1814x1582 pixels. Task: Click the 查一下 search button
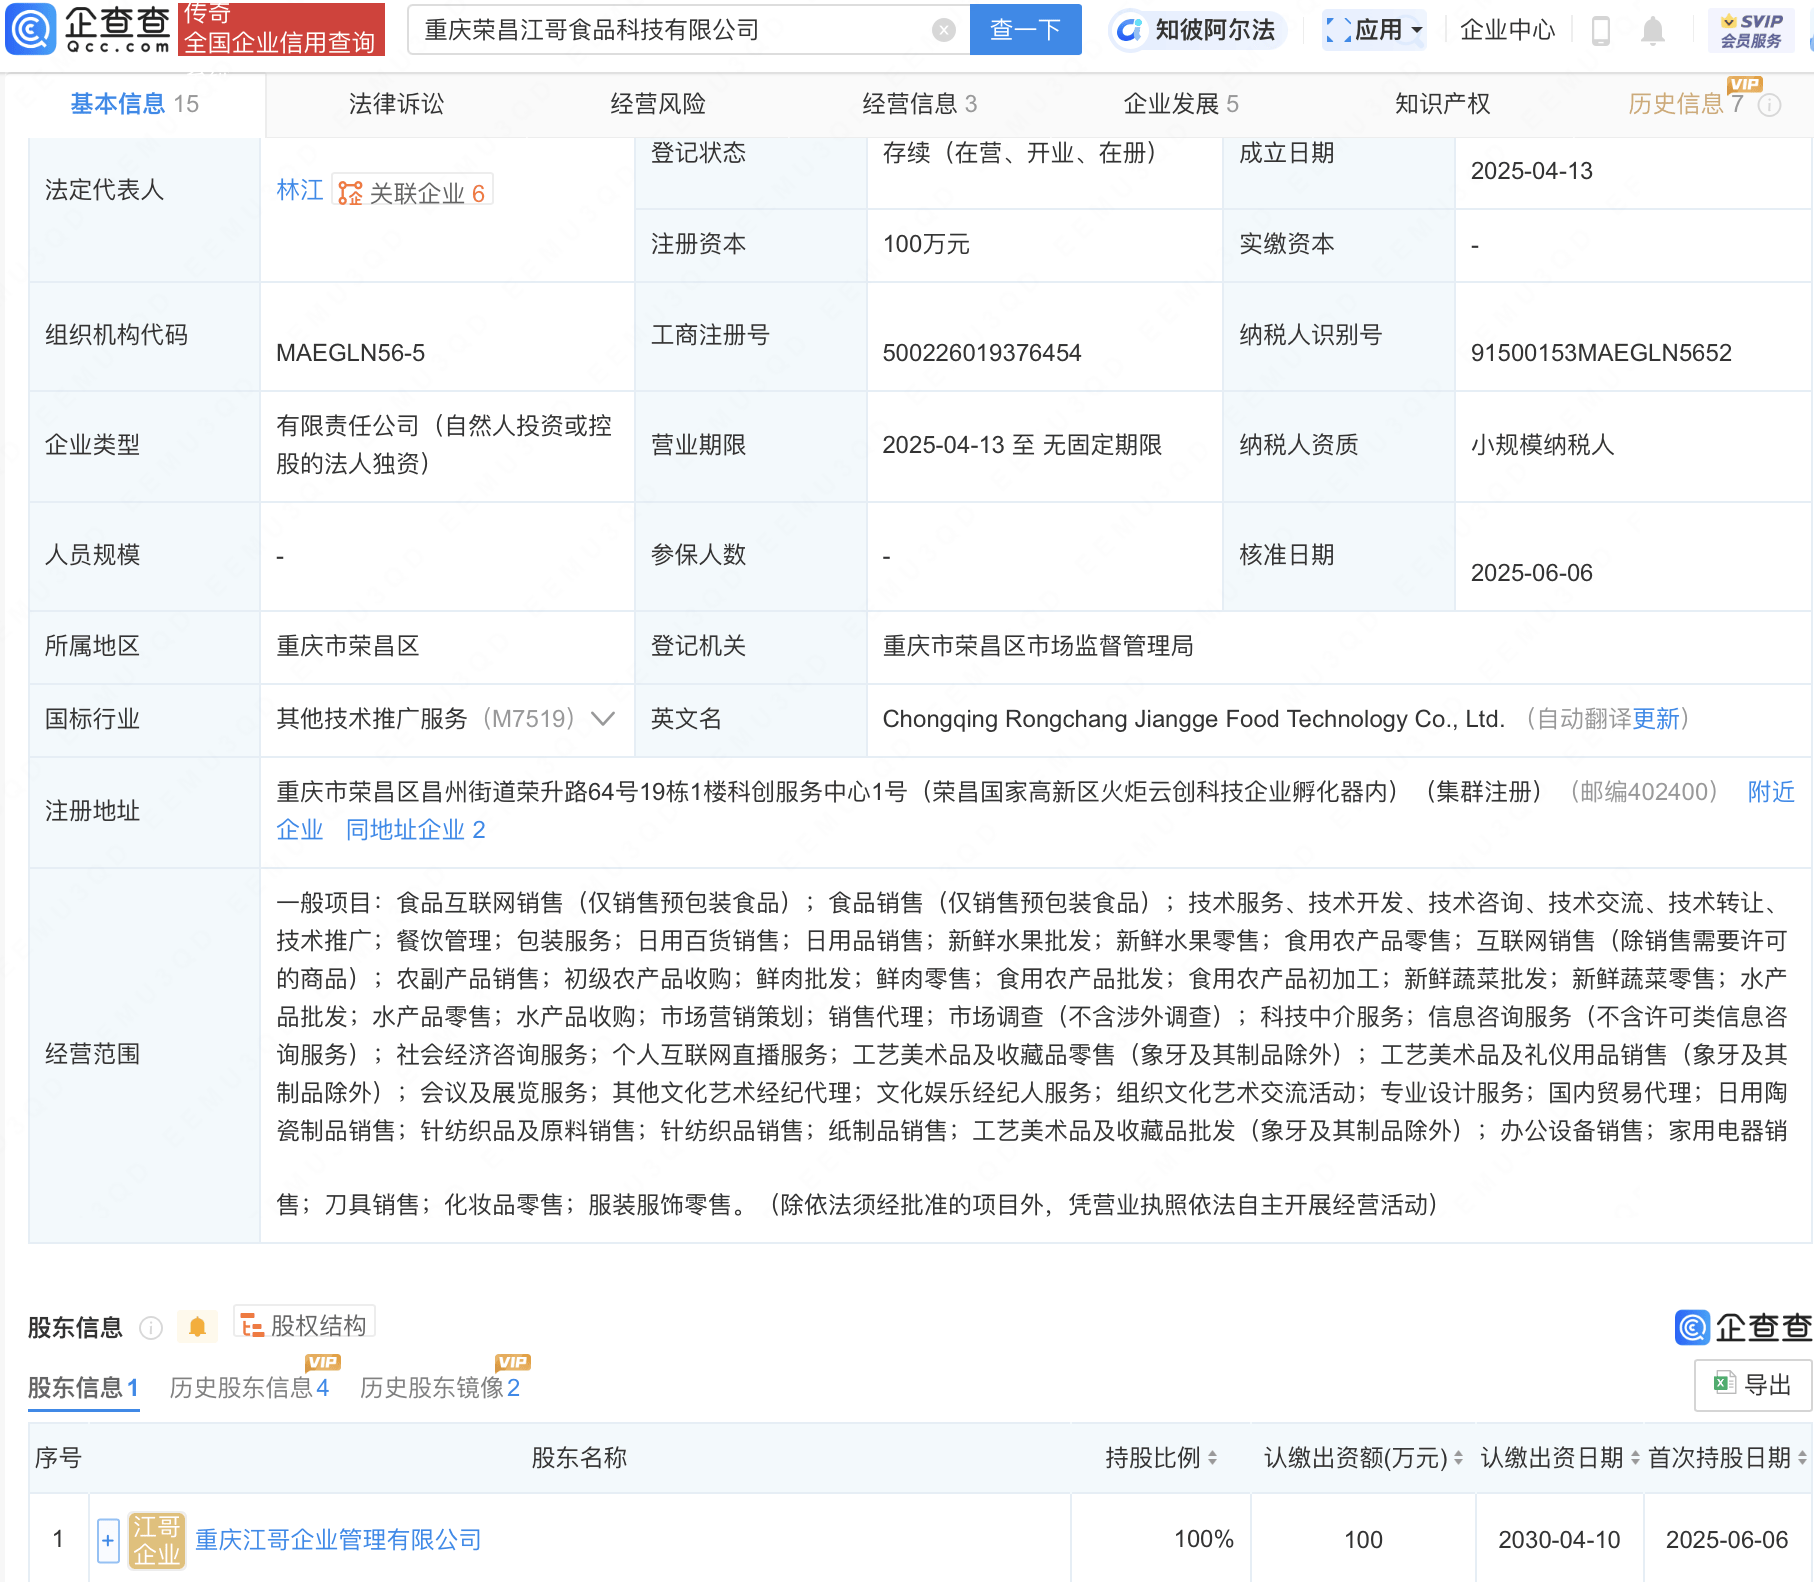point(1025,30)
